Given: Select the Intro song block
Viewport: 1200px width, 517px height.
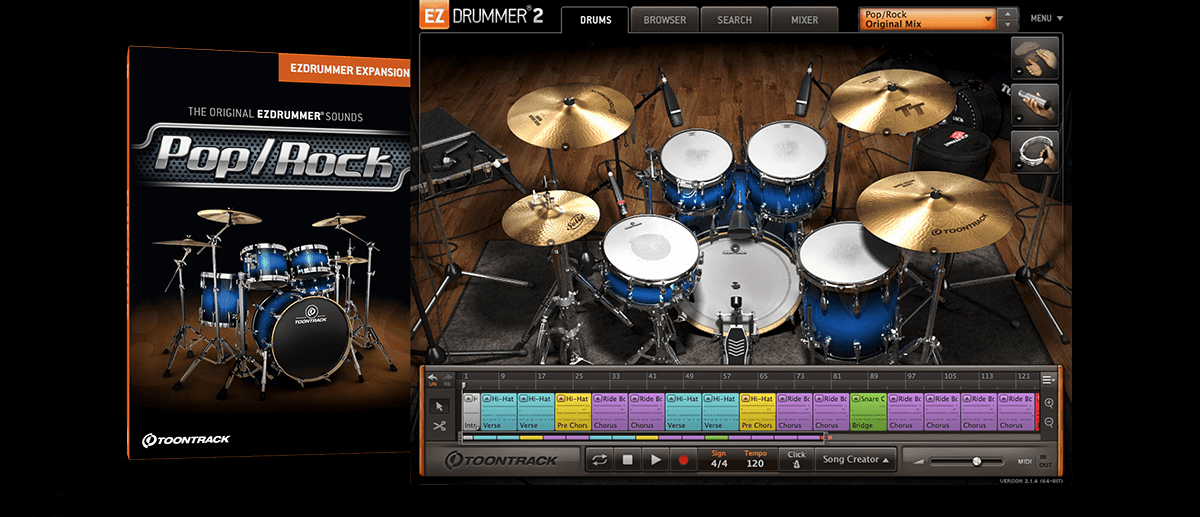Looking at the screenshot, I should tap(470, 411).
